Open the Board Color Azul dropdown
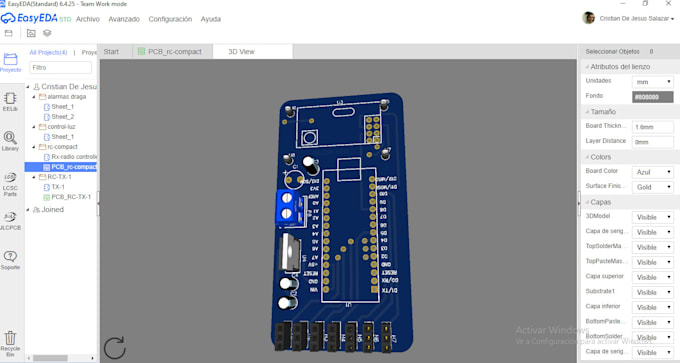The image size is (680, 363). click(x=652, y=172)
